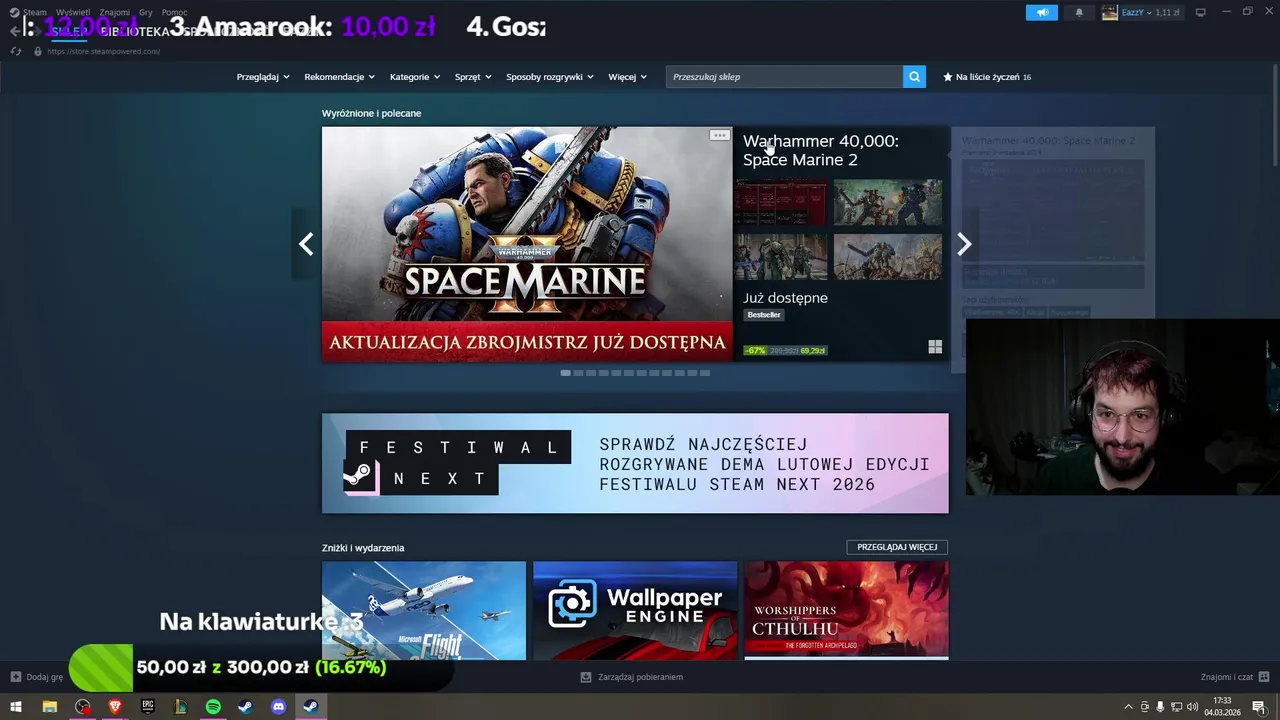Click the taskbar clock showing 17:33
The width and height of the screenshot is (1280, 720).
point(1222,707)
